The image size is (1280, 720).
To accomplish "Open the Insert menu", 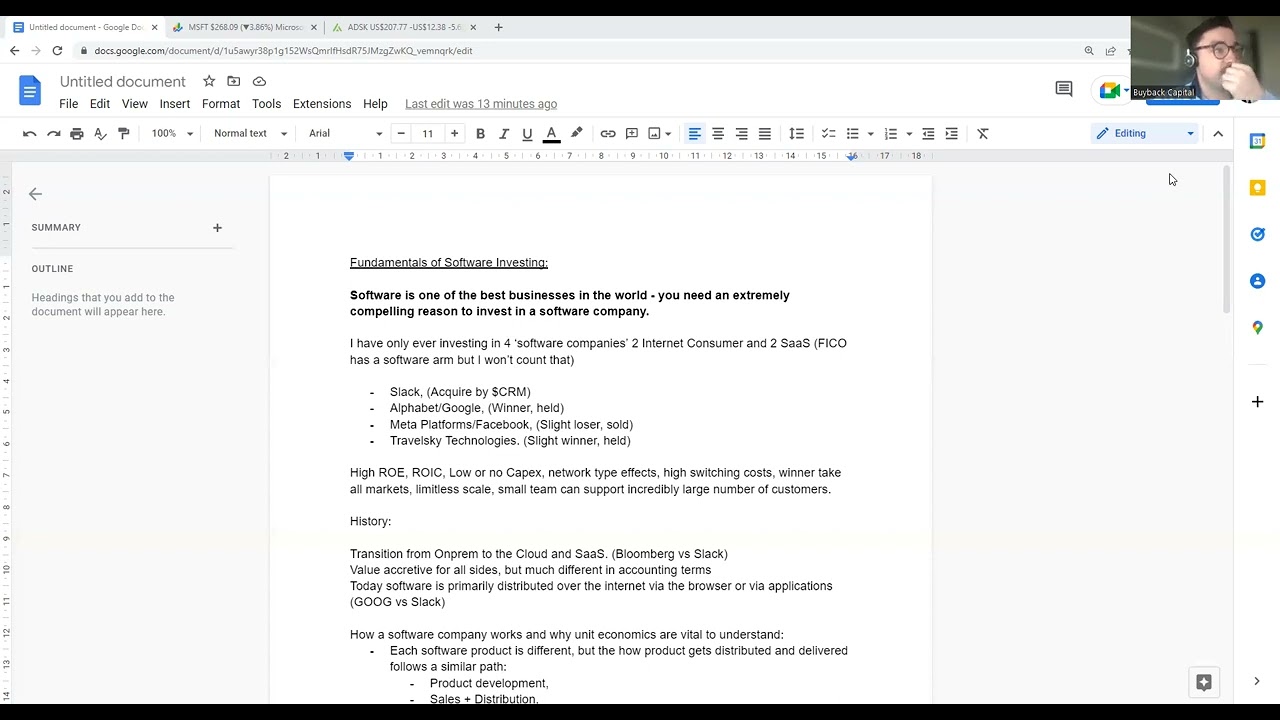I will click(175, 104).
